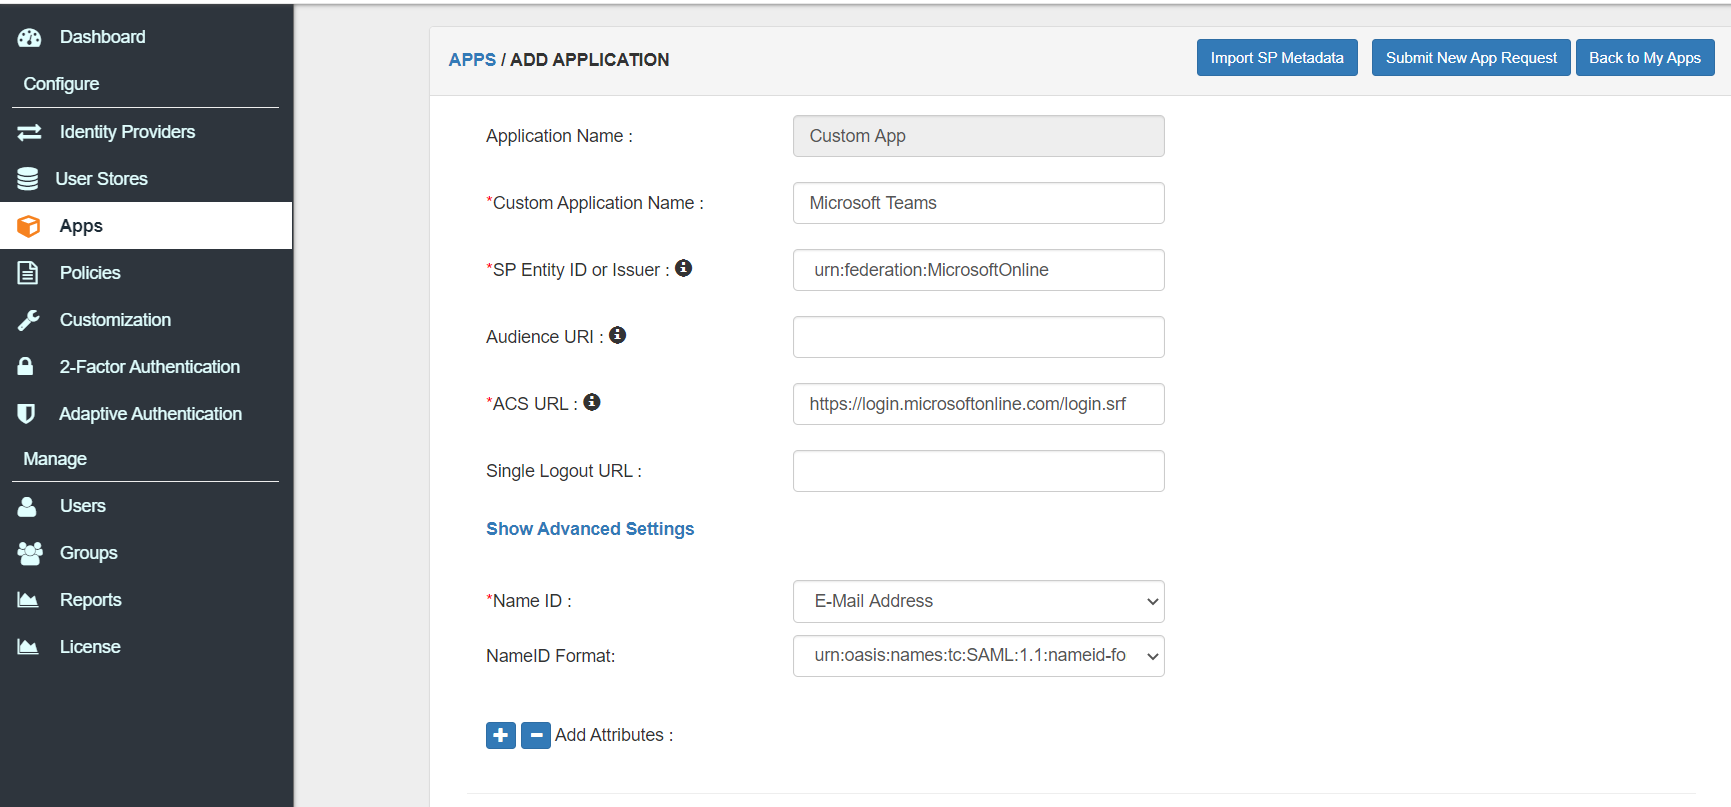Add an attribute with the plus button
The image size is (1731, 807).
tap(501, 735)
